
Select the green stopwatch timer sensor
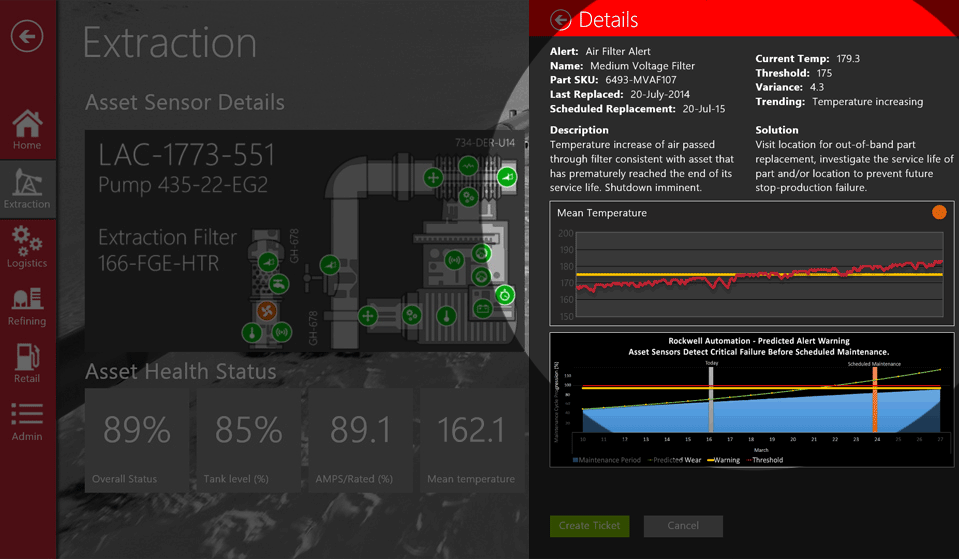tap(506, 295)
